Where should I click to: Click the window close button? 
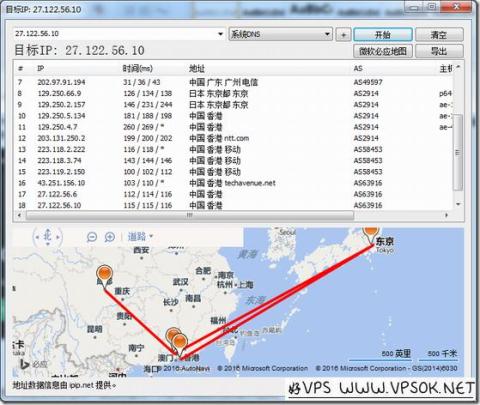click(457, 7)
